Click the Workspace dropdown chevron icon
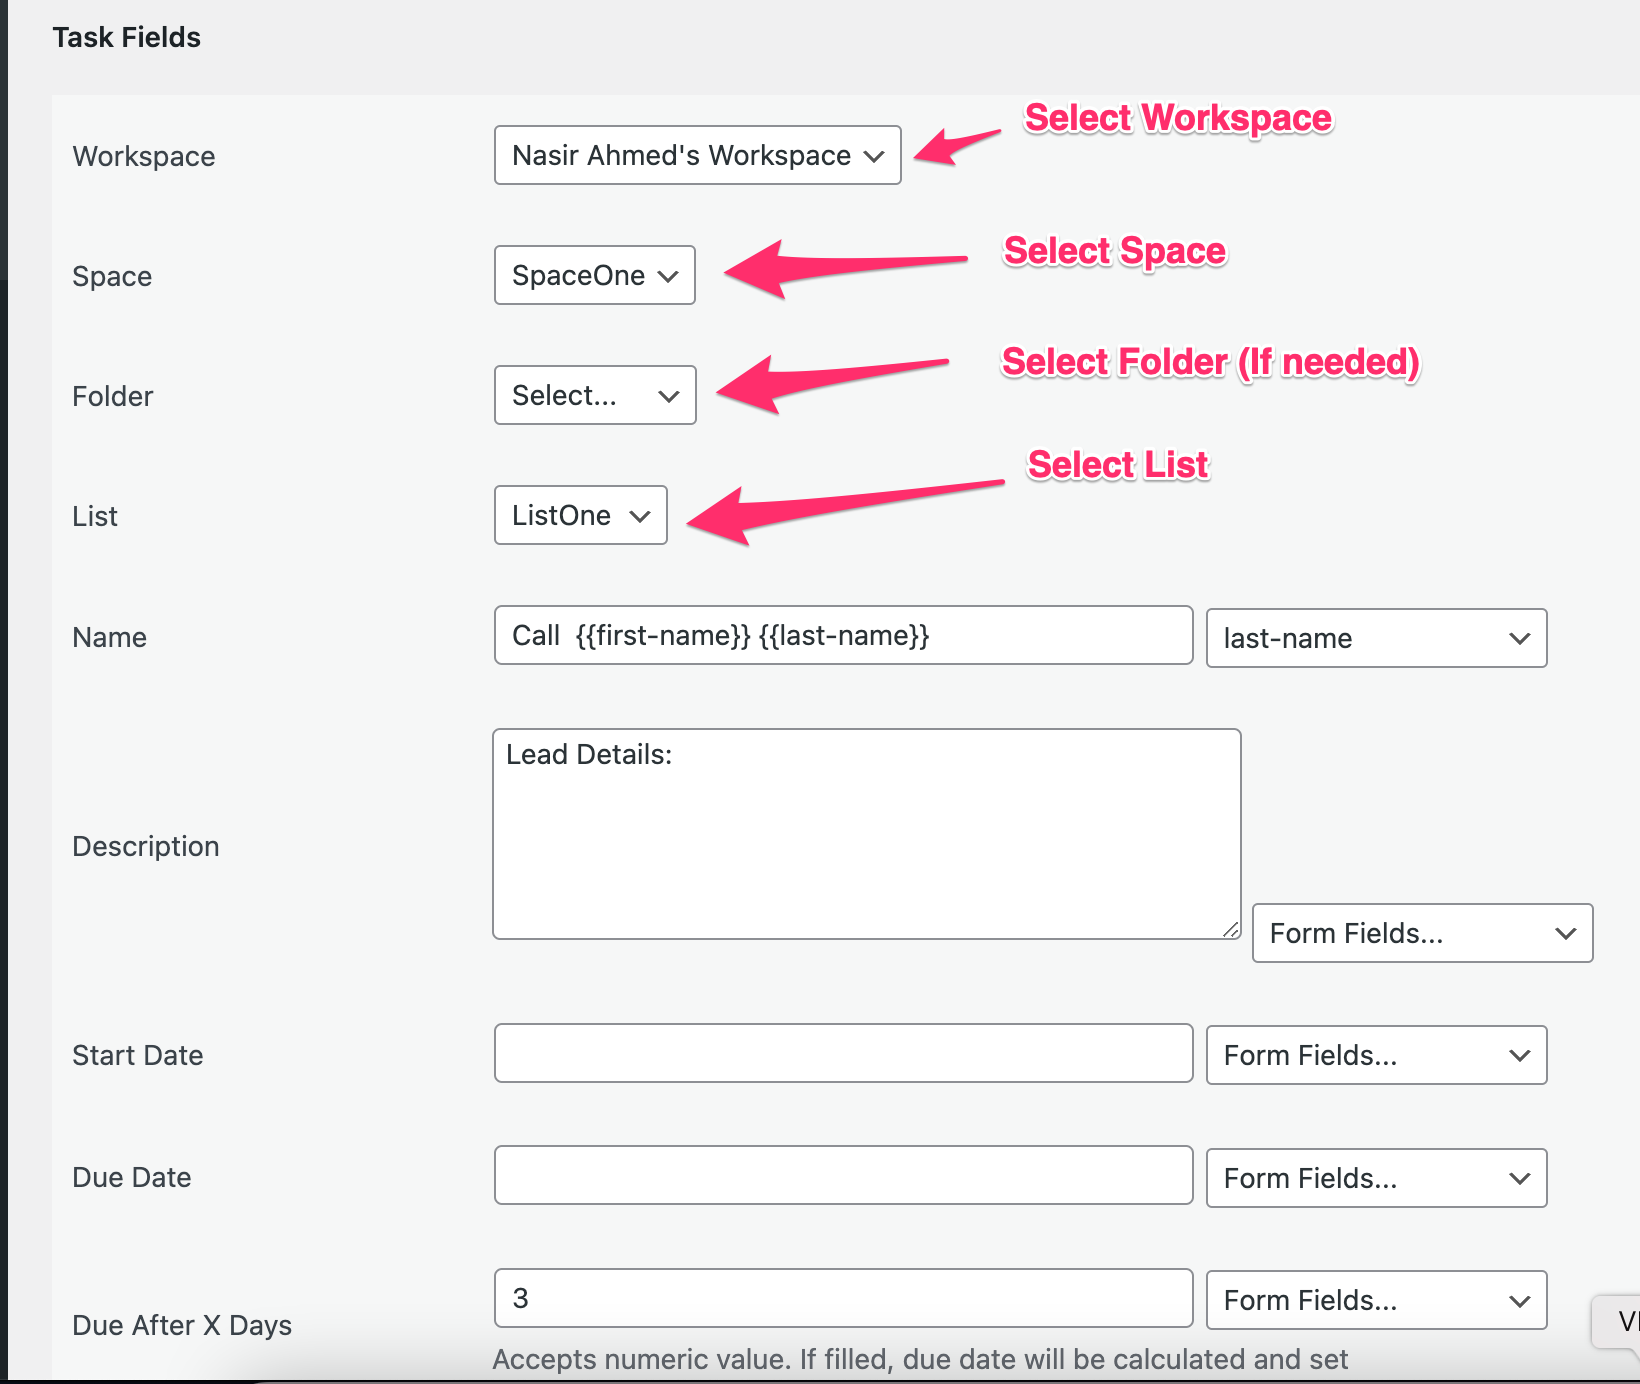1640x1384 pixels. tap(874, 155)
